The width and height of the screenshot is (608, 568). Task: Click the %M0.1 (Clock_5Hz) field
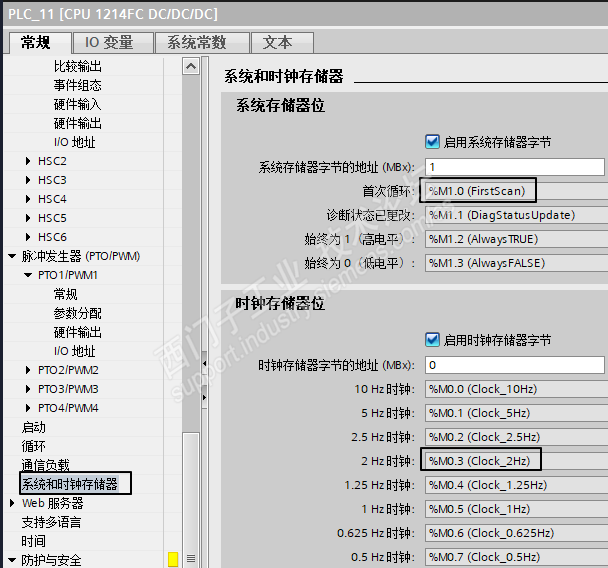[516, 413]
